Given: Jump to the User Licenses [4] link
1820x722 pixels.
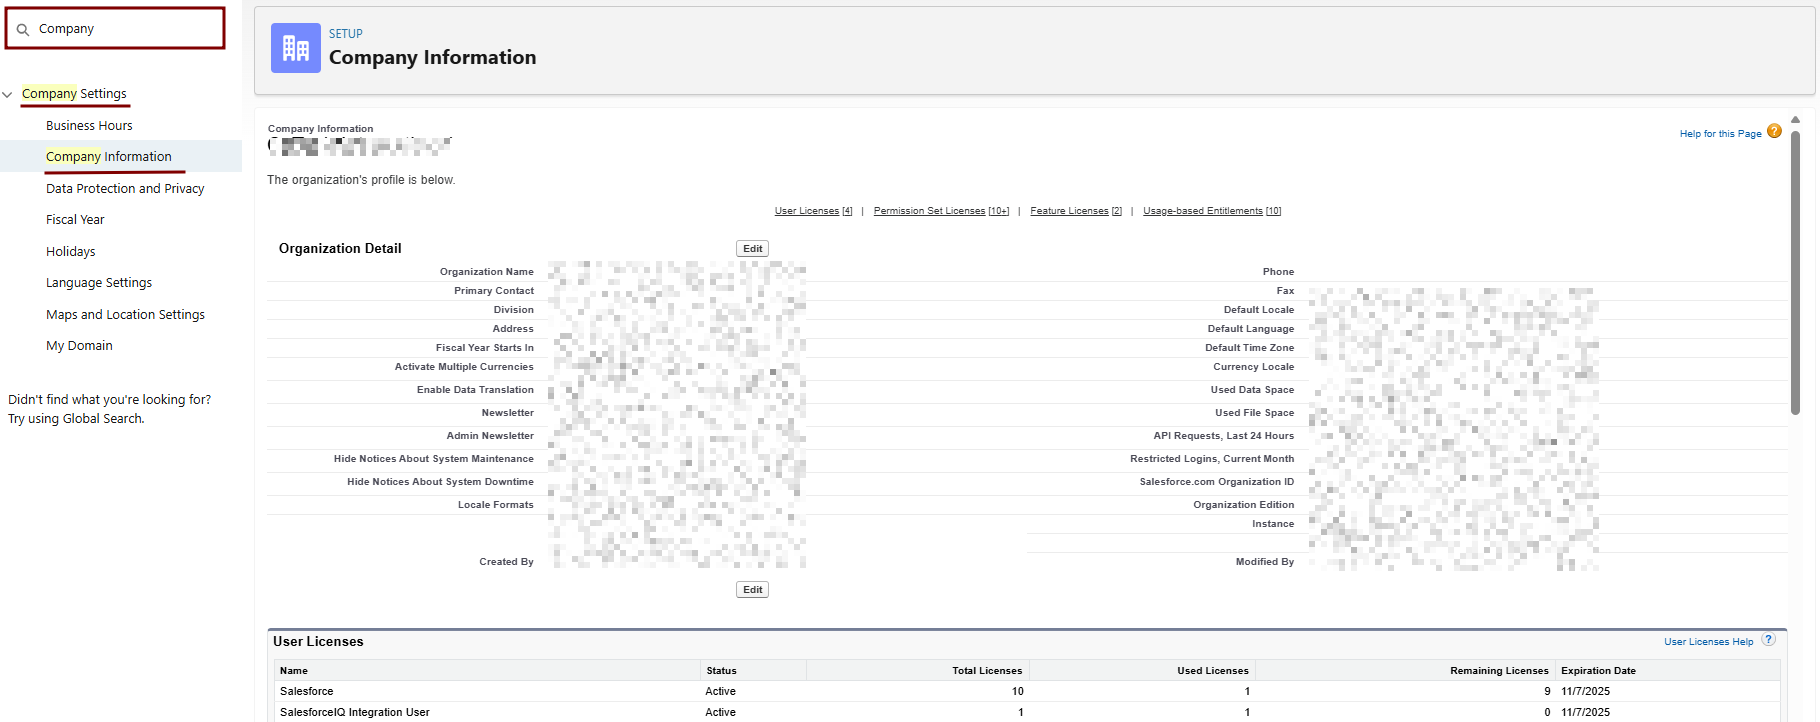Looking at the screenshot, I should 813,211.
